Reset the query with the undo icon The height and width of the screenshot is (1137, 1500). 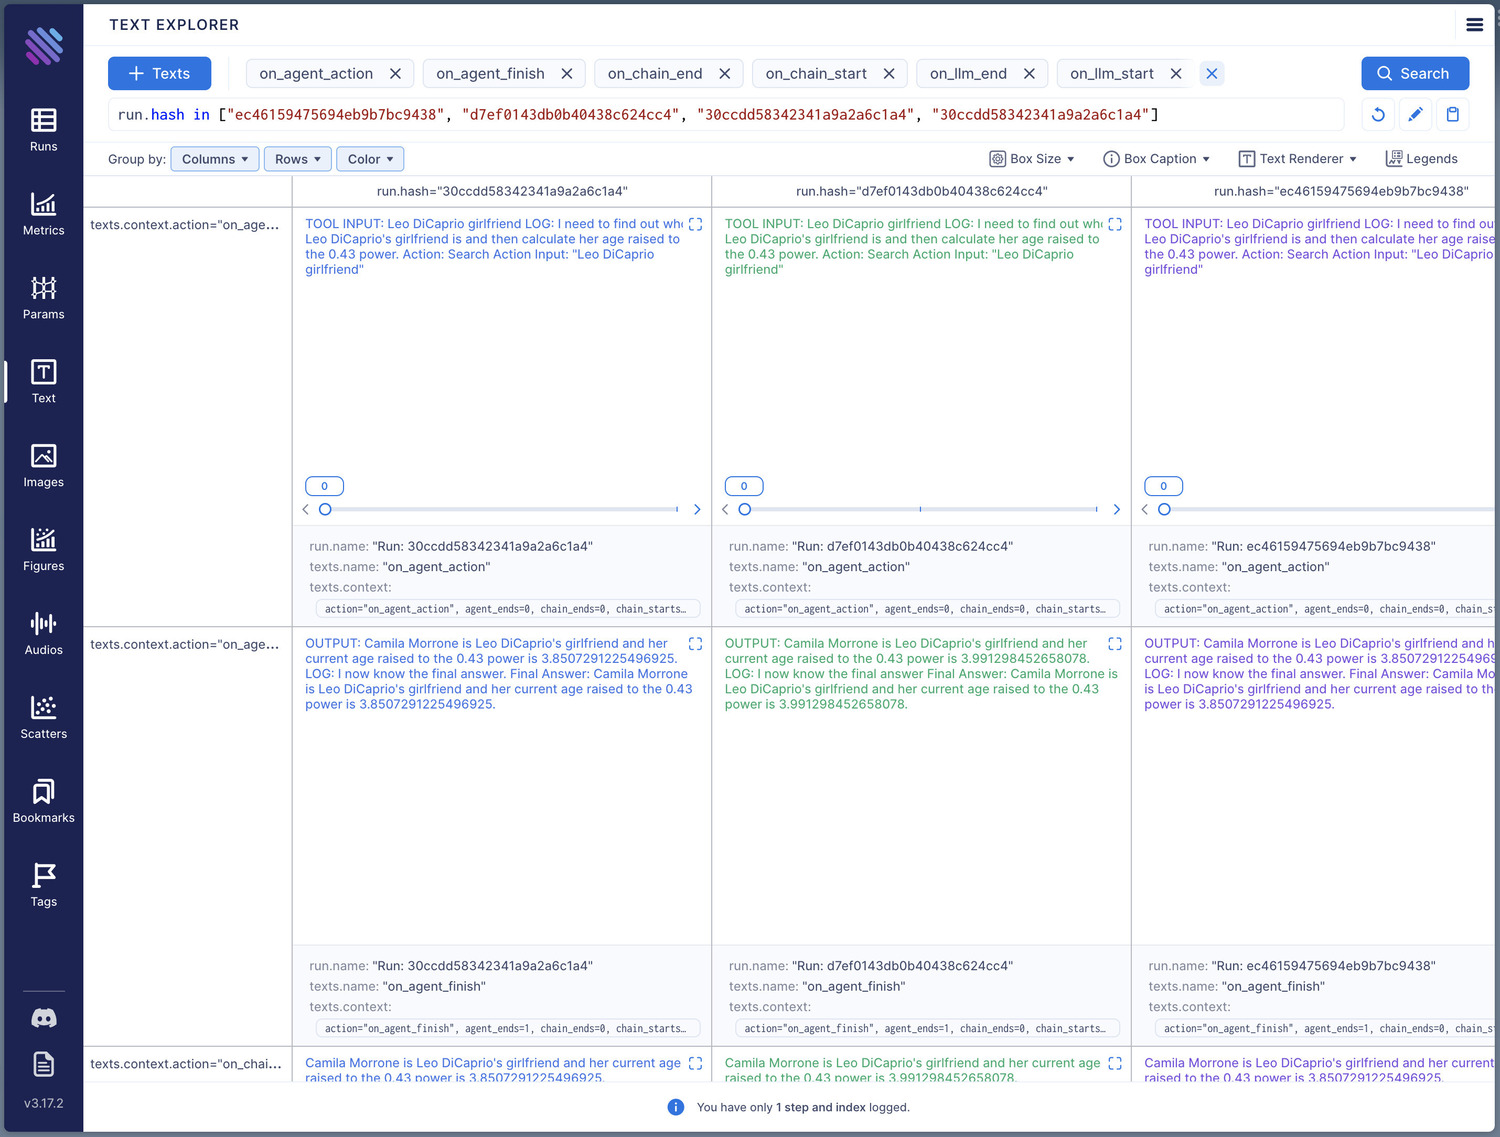1378,114
